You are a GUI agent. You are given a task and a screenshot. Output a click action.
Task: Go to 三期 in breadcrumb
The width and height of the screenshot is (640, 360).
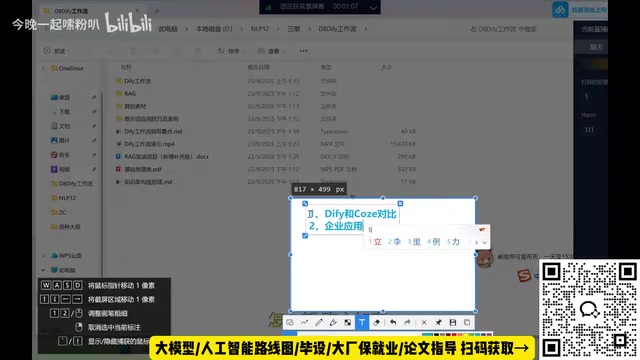coord(294,29)
